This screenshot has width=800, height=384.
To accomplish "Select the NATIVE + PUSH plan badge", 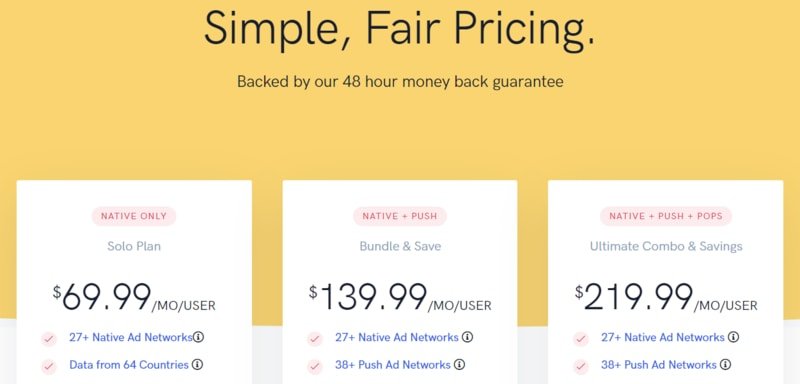I will point(400,216).
